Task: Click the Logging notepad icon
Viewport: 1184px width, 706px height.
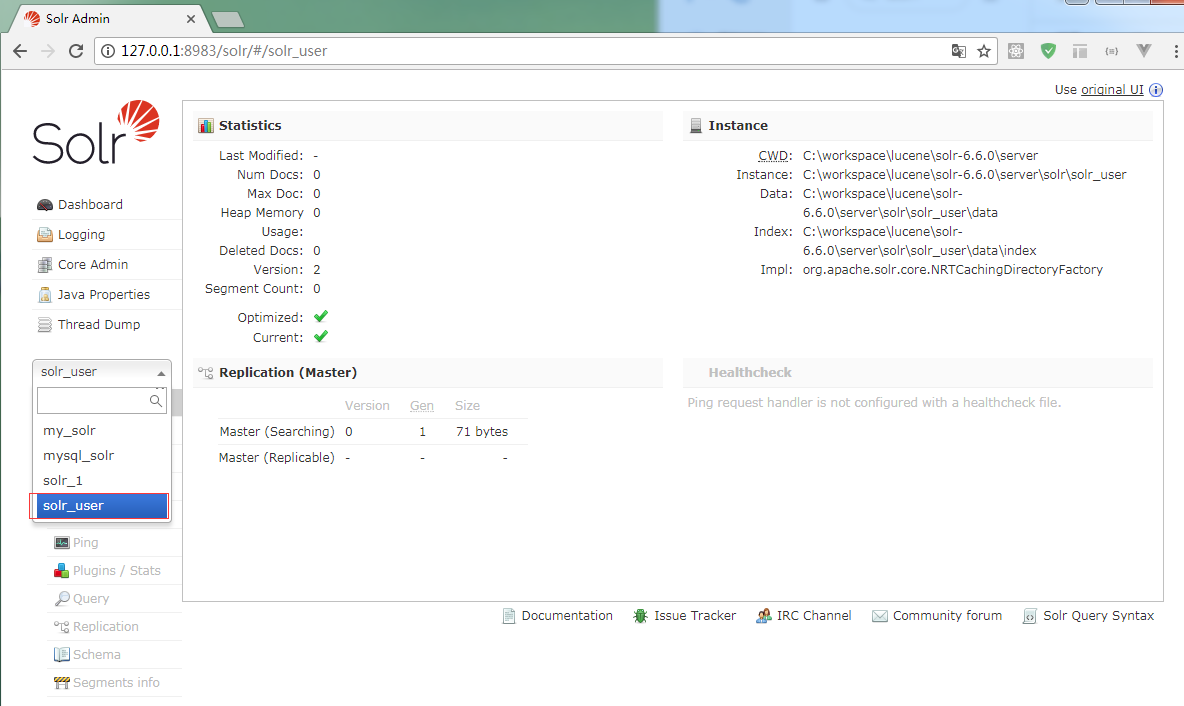Action: 45,235
